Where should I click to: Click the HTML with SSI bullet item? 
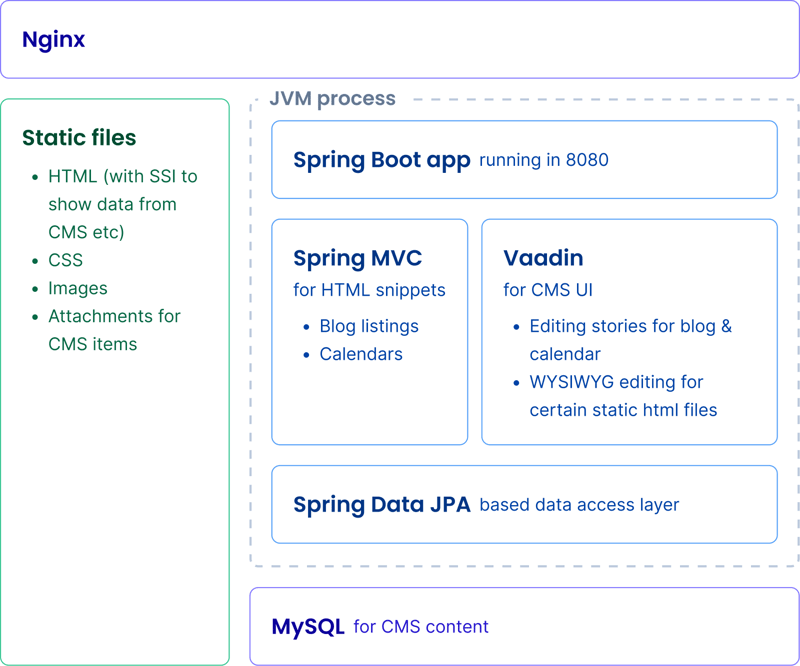[122, 176]
